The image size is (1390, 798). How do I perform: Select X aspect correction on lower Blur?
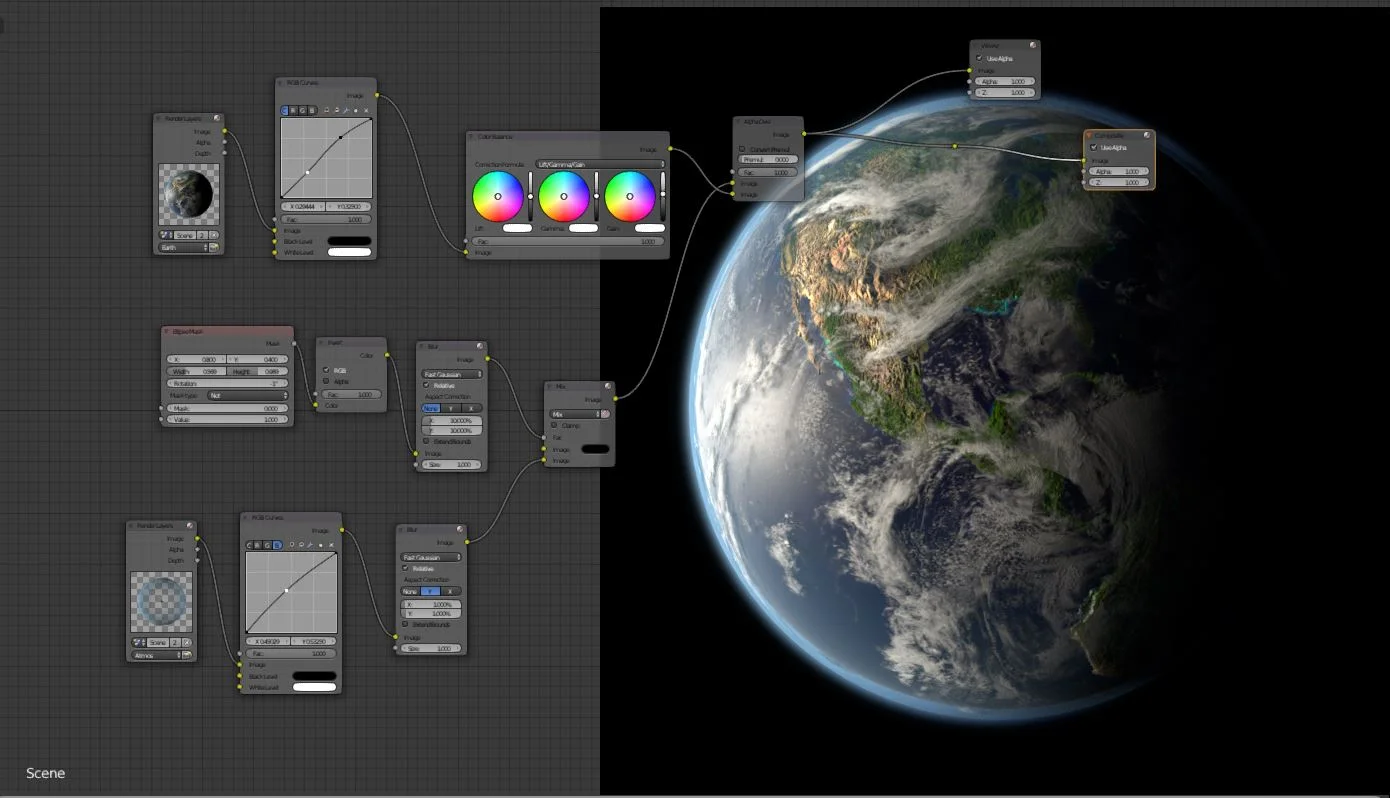[450, 591]
